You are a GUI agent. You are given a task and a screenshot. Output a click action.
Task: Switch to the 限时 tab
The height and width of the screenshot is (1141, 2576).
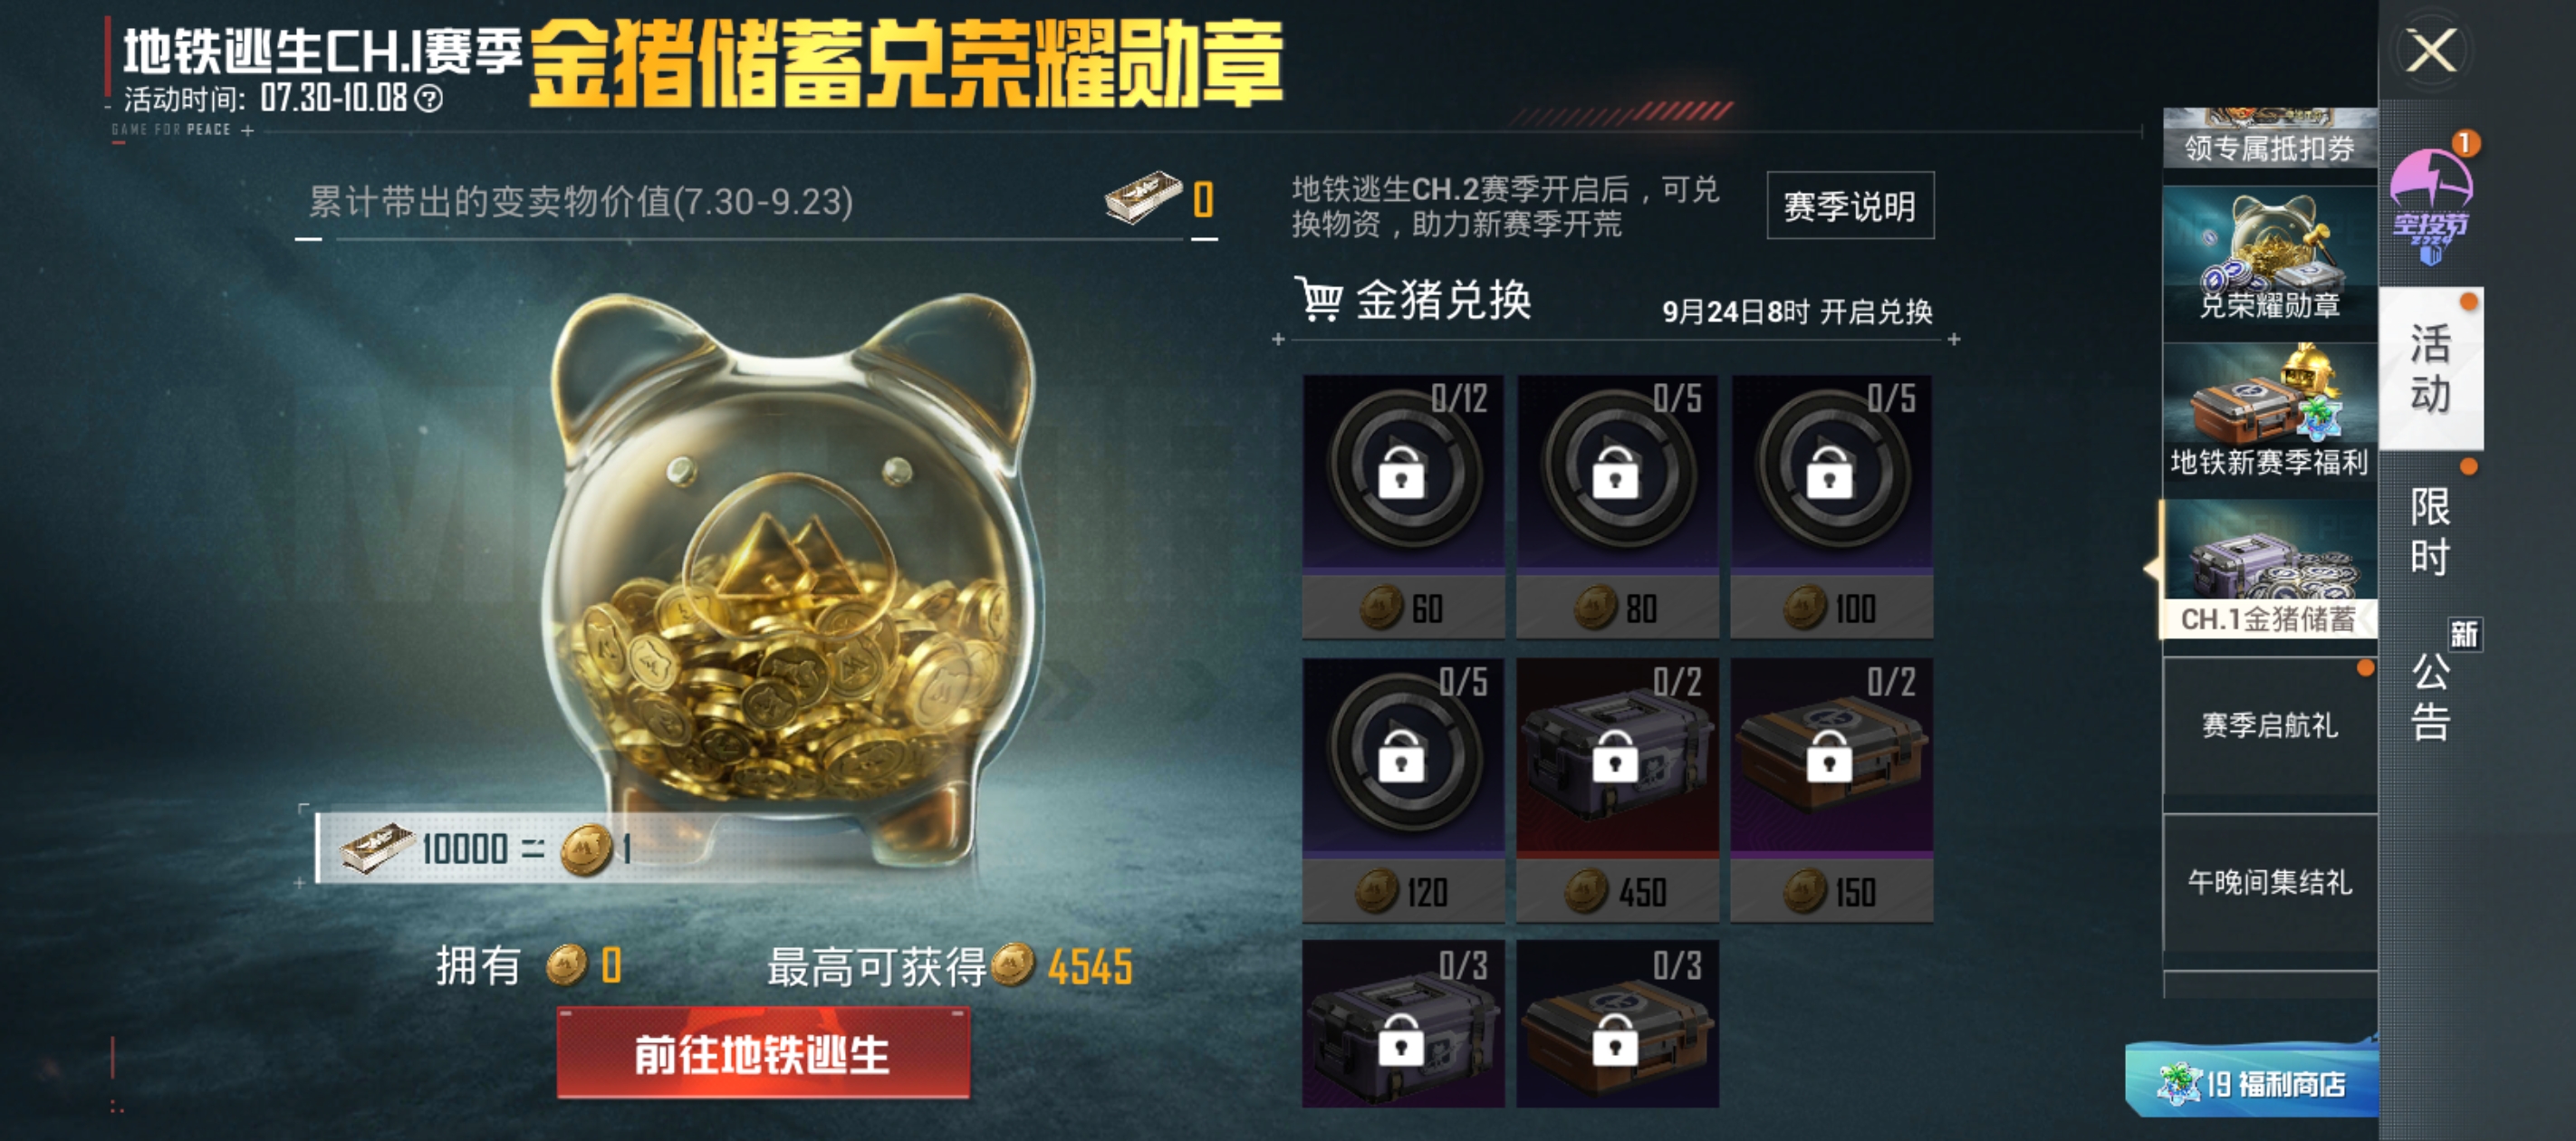(2431, 532)
